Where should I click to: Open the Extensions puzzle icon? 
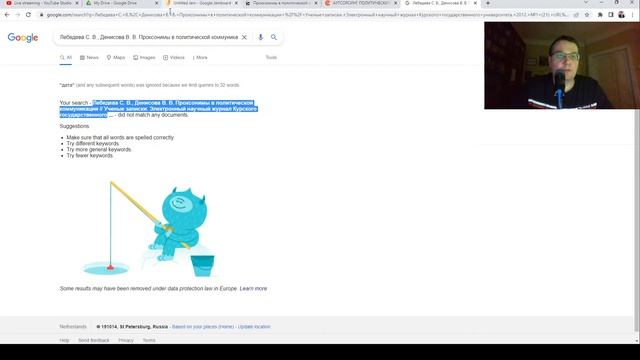point(600,15)
